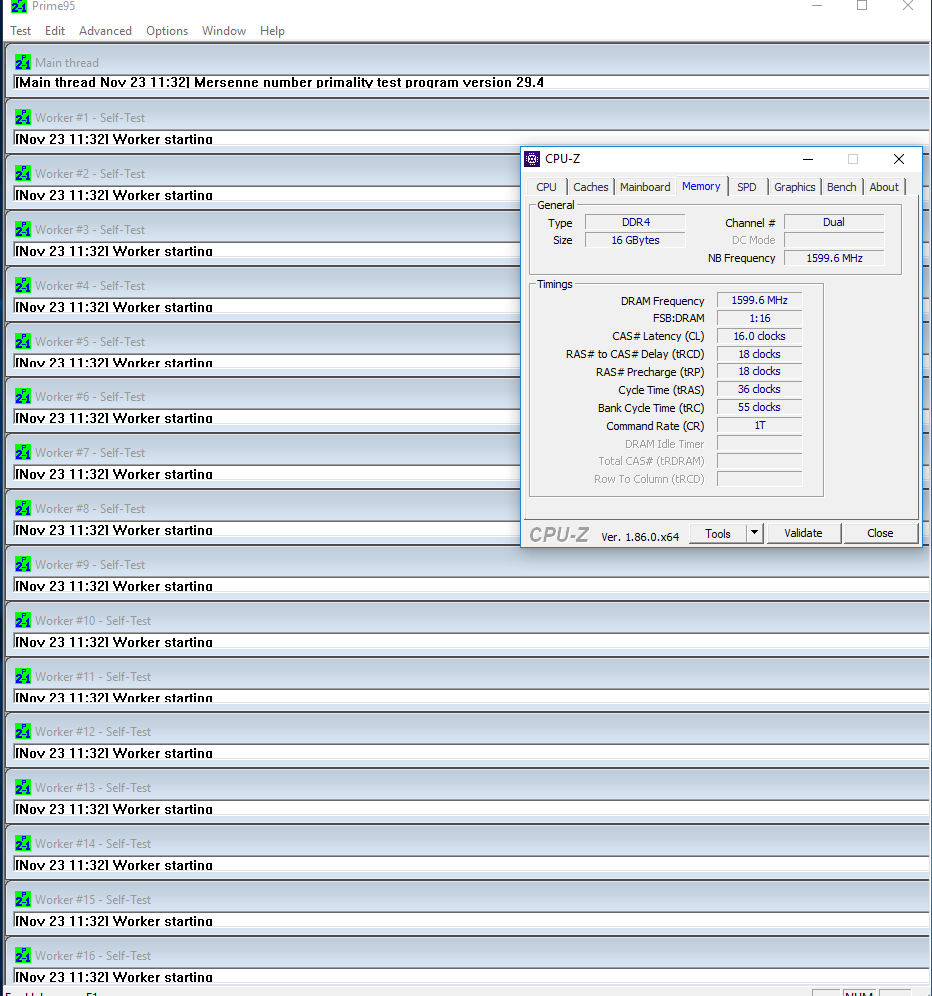The height and width of the screenshot is (996, 932).
Task: Click the Bank Cycle Time value 55 clocks
Action: point(759,407)
